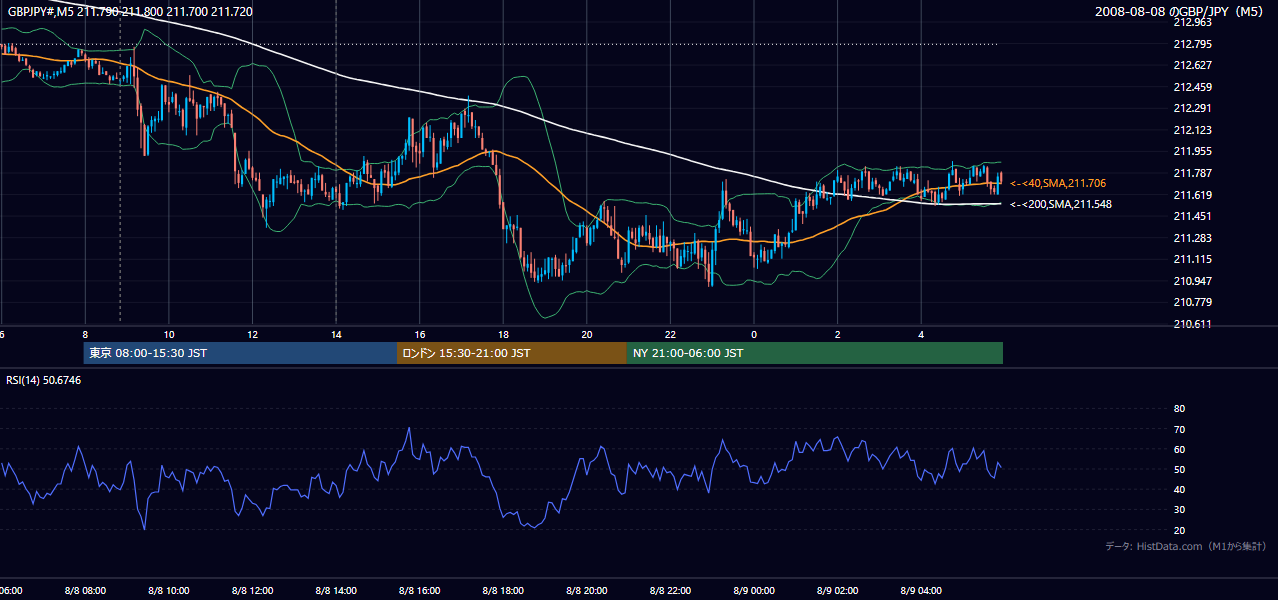Click the 8/8 10:00 time label

pos(168,591)
